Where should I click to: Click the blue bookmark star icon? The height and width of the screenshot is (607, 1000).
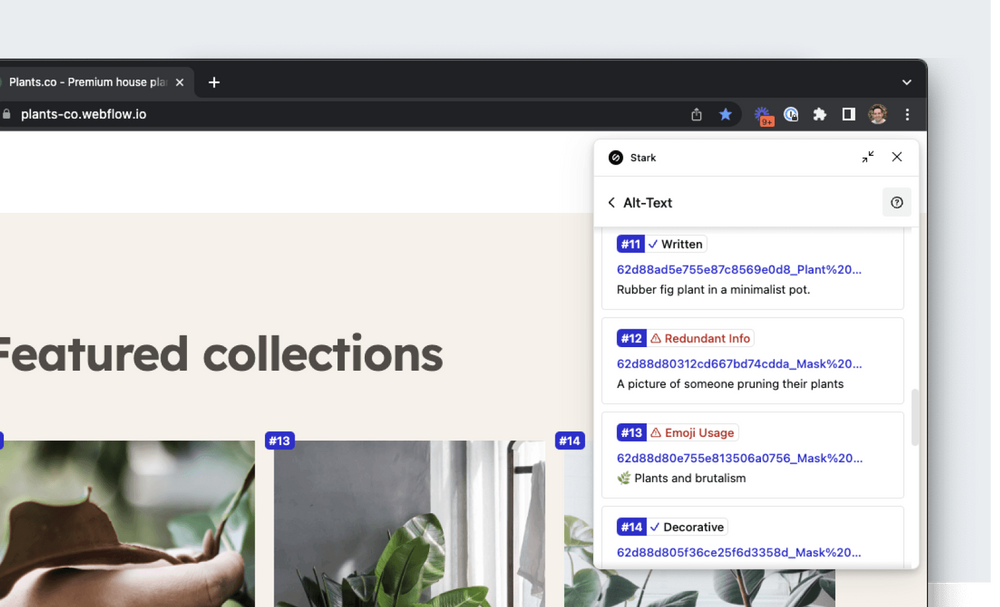[725, 115]
